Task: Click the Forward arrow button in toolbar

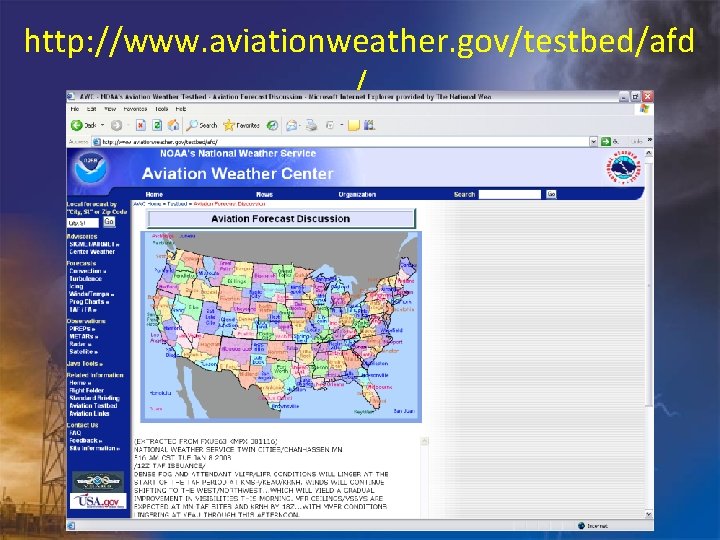Action: point(116,125)
